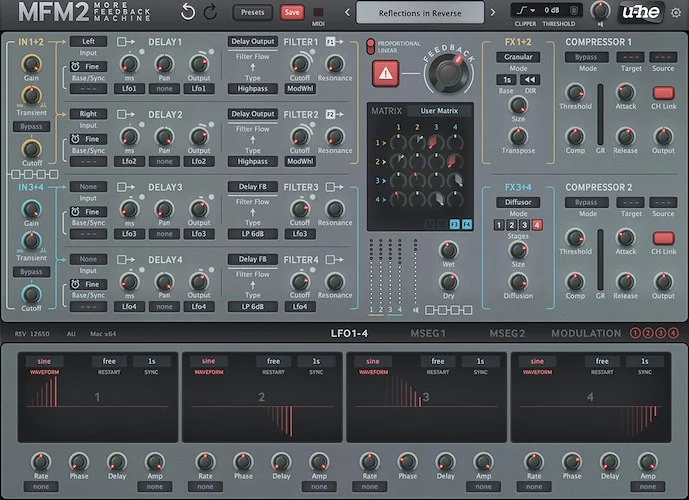Click the MIDI indicator icon
Image resolution: width=689 pixels, height=500 pixels.
point(318,12)
